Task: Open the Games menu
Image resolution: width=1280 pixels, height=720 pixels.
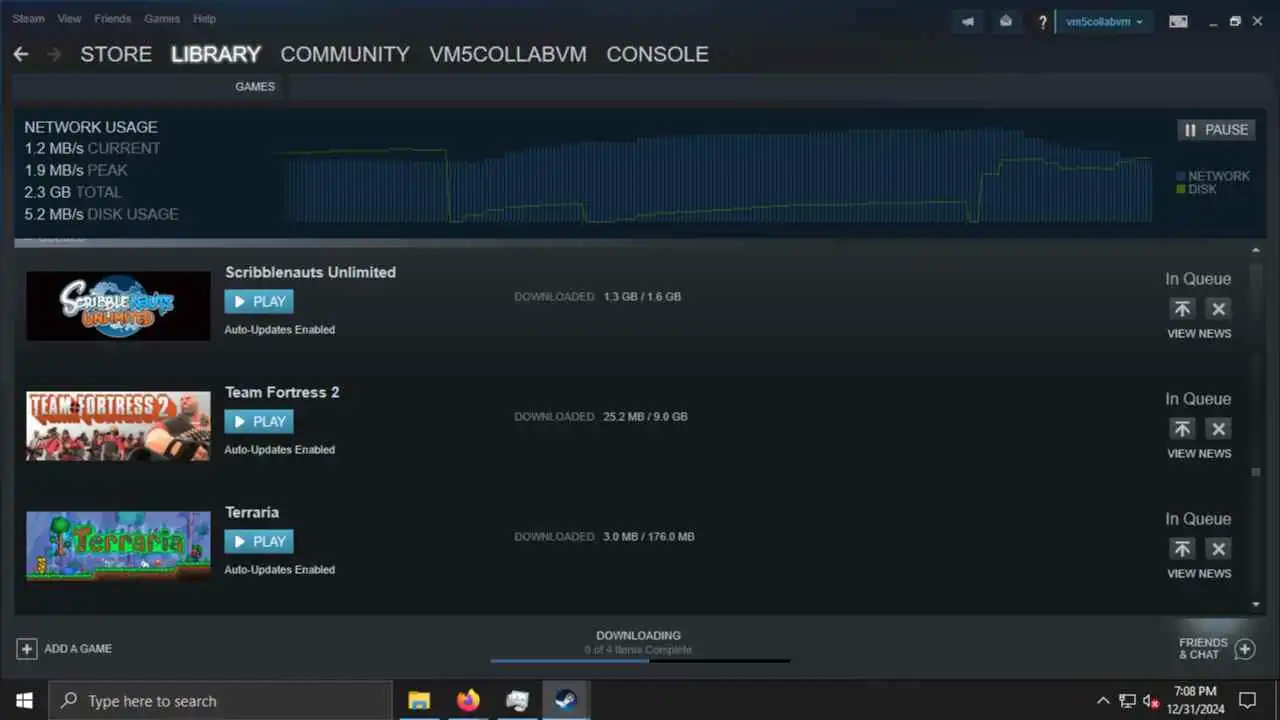Action: click(x=162, y=19)
